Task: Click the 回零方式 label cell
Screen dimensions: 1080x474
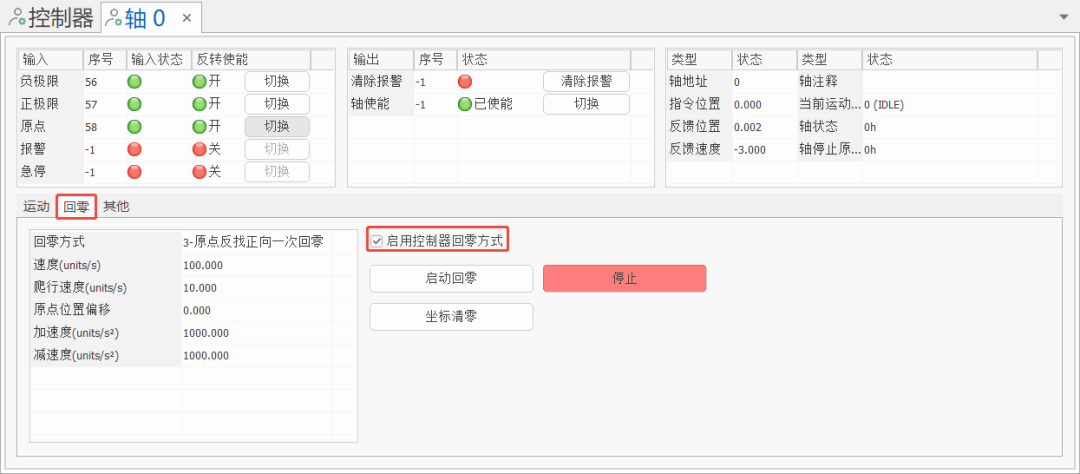Action: click(106, 243)
